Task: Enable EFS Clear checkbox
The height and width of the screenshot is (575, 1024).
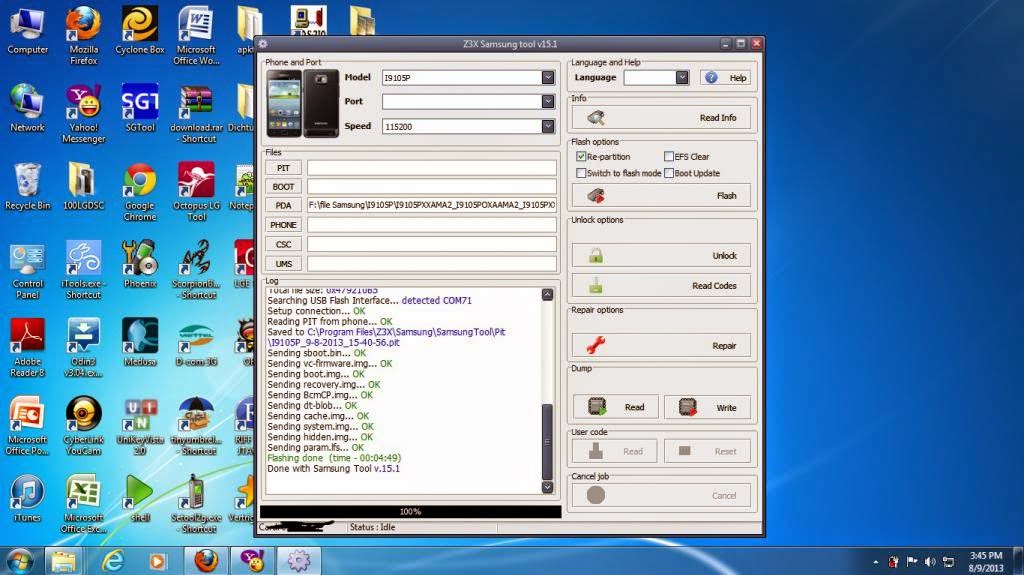Action: tap(669, 157)
